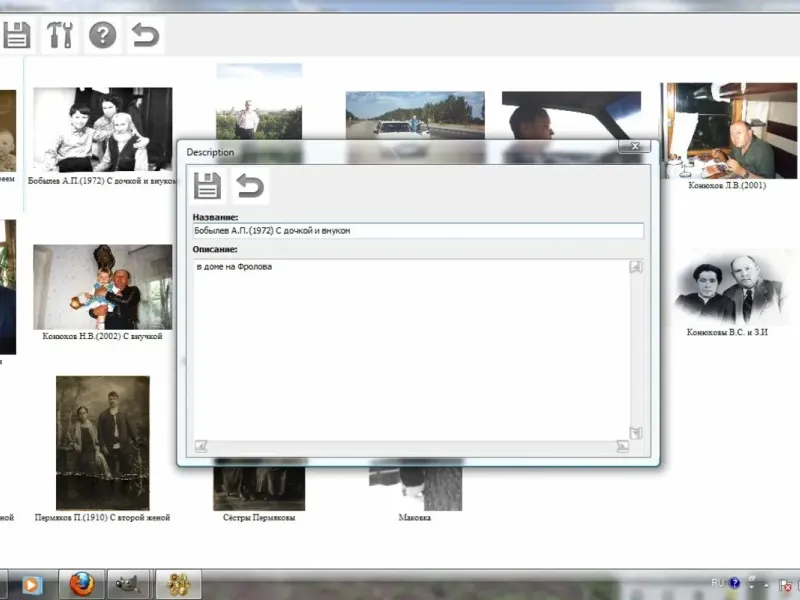
Task: Select the Бобылев А.П.(1972) photo thumbnail
Action: (103, 130)
